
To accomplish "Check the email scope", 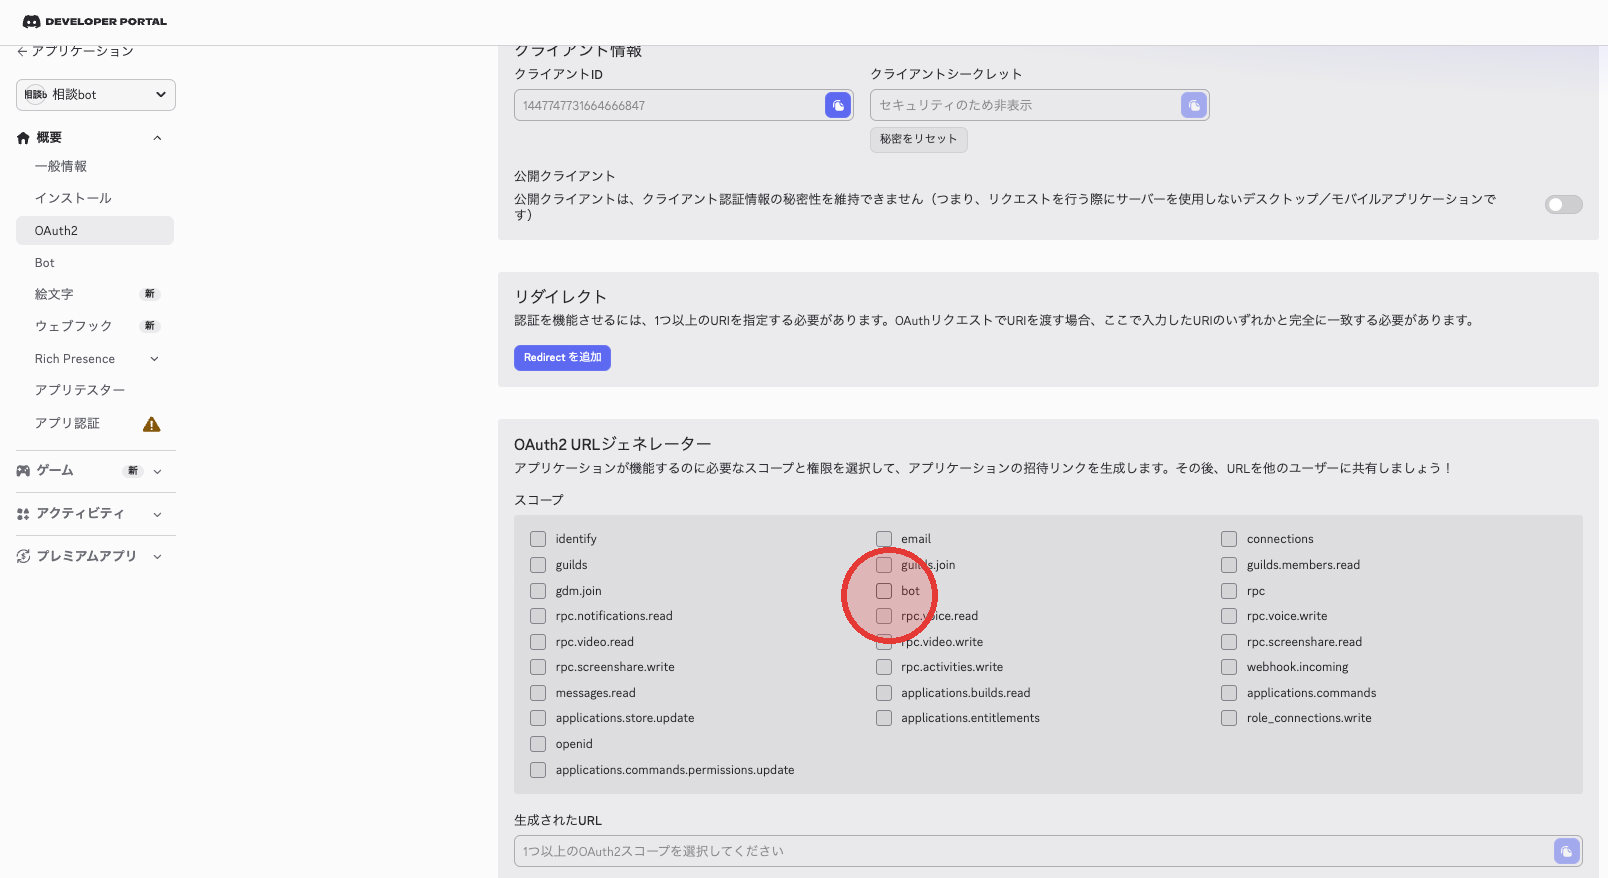I will (x=884, y=539).
